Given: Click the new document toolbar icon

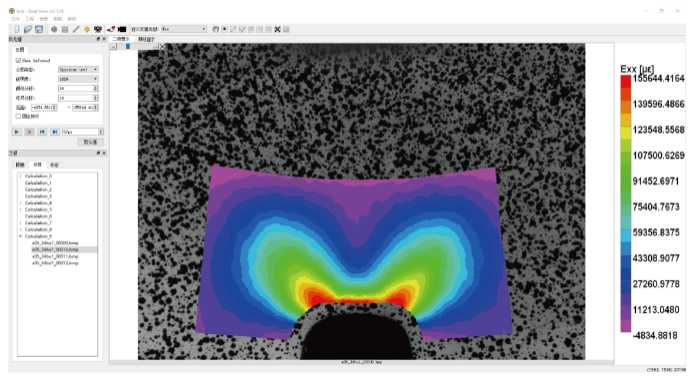Looking at the screenshot, I should 17,29.
